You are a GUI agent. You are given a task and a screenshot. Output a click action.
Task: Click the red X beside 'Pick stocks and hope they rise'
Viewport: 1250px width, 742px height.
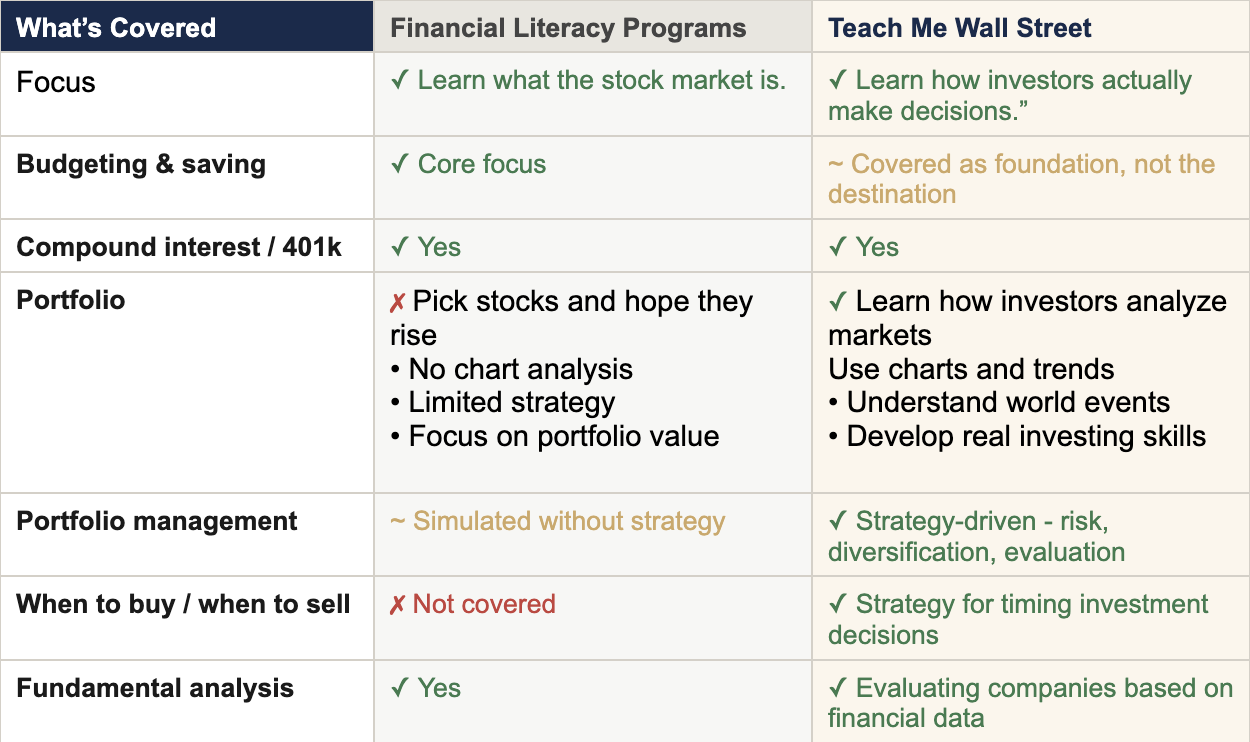[x=398, y=303]
